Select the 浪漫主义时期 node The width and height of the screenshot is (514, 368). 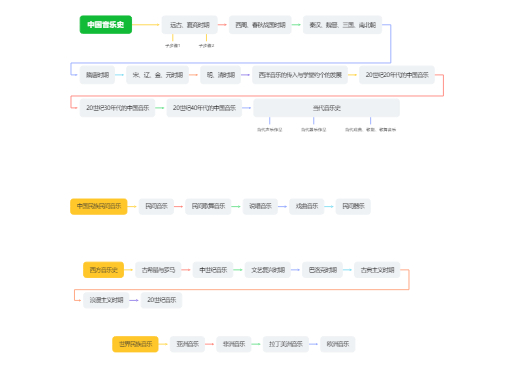106,300
